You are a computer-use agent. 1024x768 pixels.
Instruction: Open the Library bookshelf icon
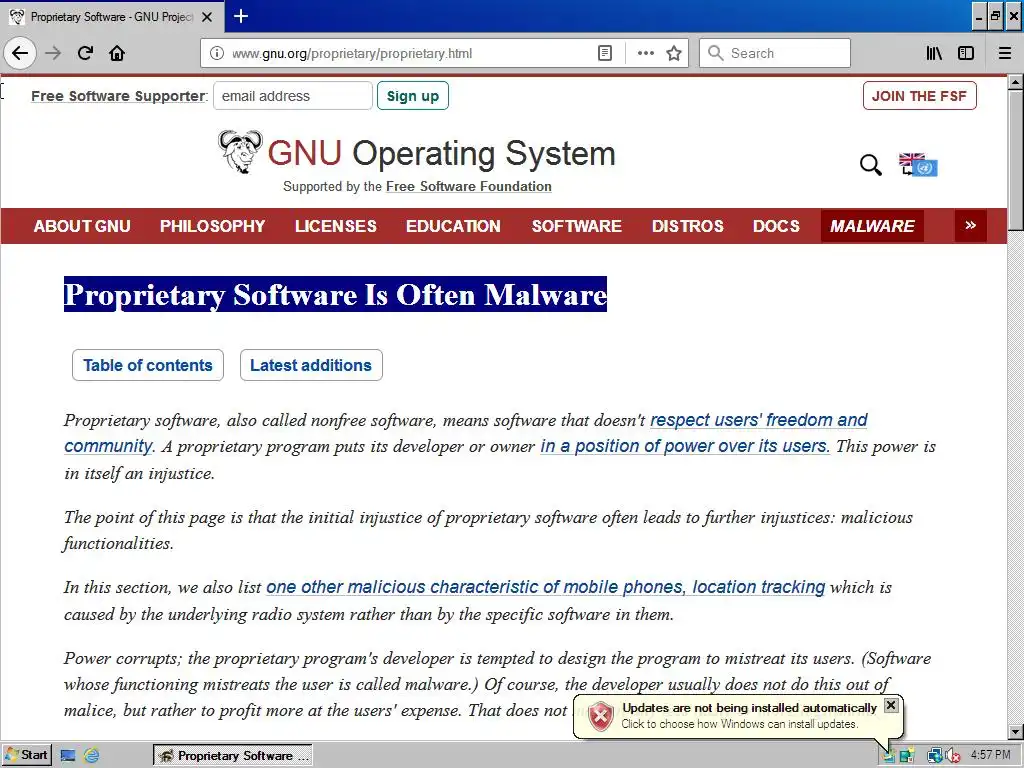tap(934, 53)
